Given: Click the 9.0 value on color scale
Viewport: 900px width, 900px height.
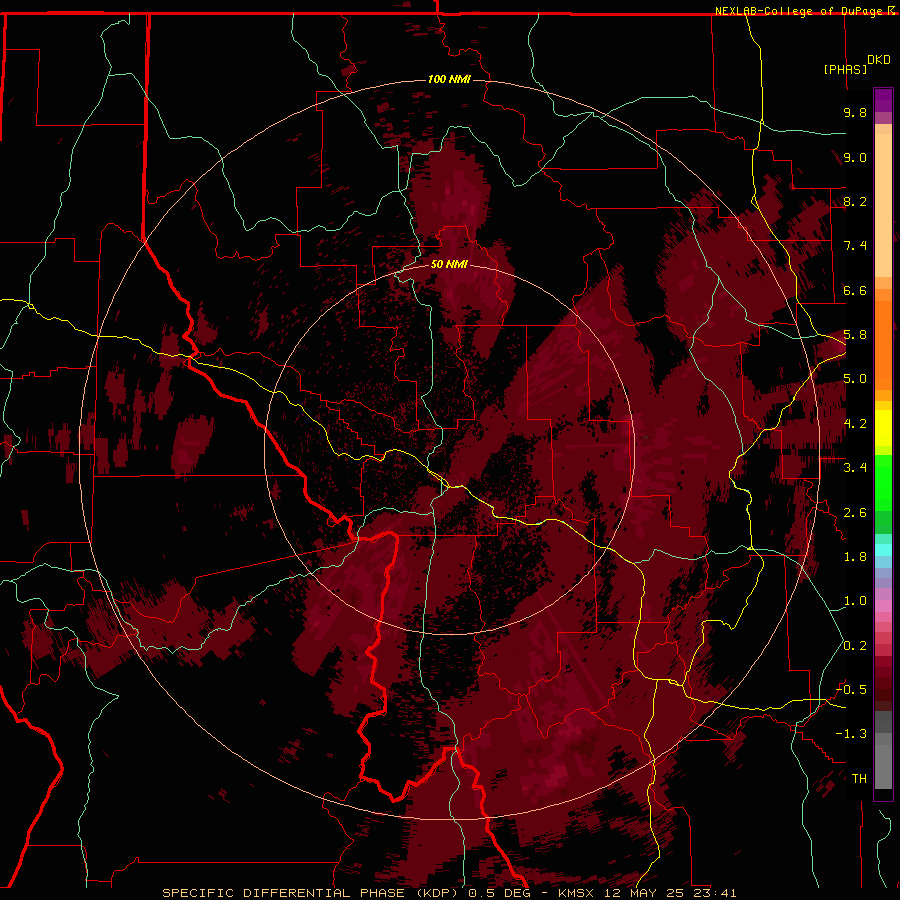Looking at the screenshot, I should pyautogui.click(x=855, y=157).
